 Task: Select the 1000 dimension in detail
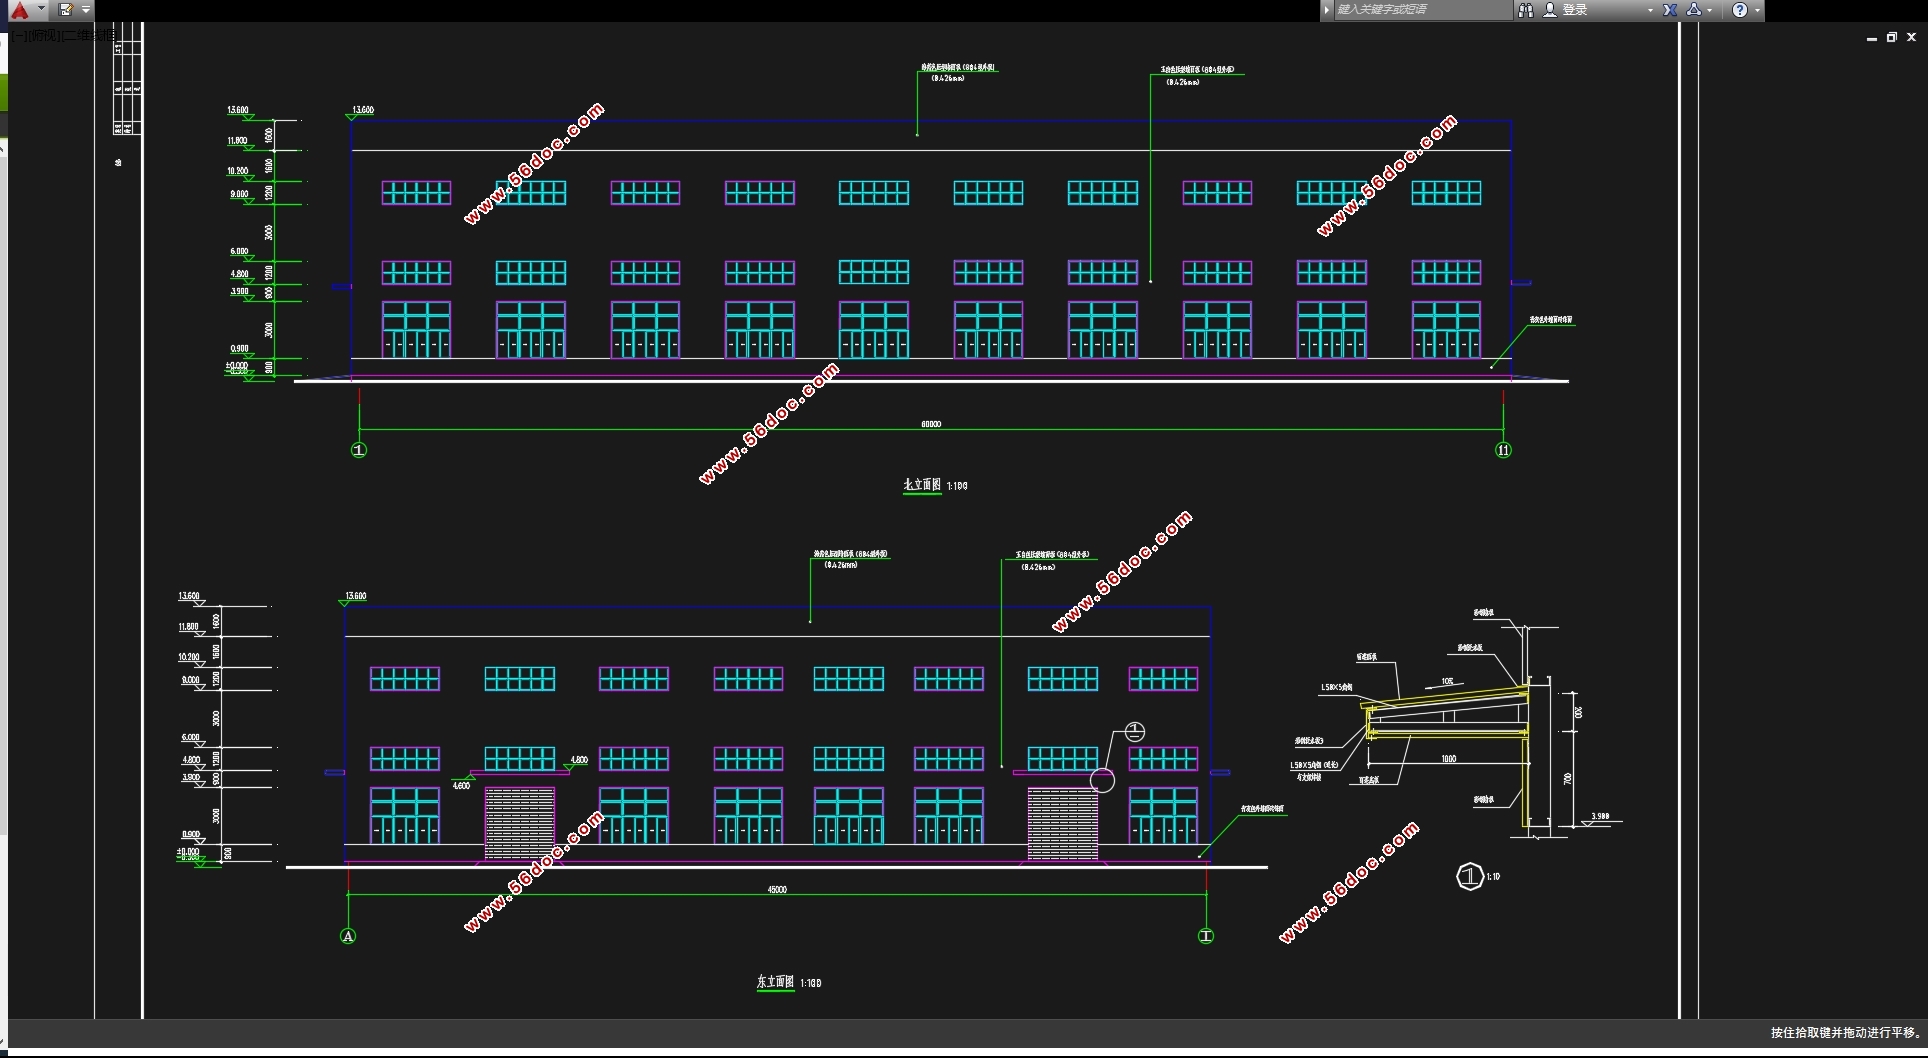[1448, 759]
